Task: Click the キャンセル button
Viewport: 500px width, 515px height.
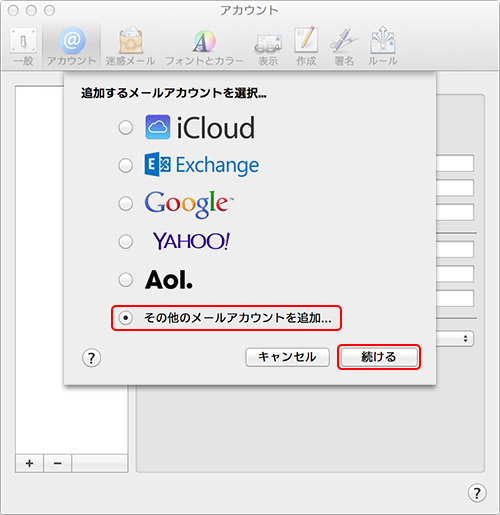Action: (x=287, y=357)
